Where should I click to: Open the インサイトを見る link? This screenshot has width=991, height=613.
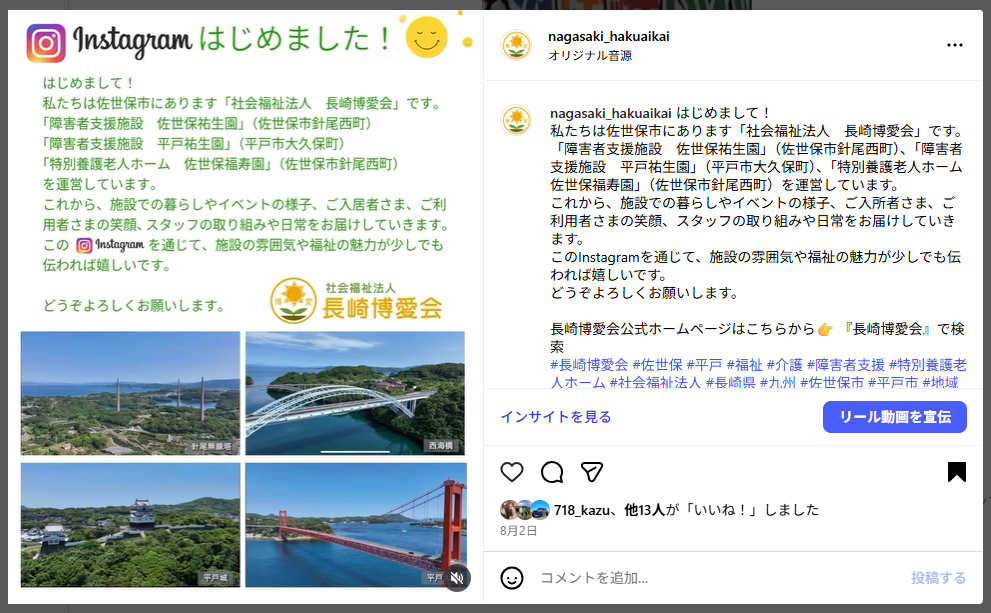point(556,417)
